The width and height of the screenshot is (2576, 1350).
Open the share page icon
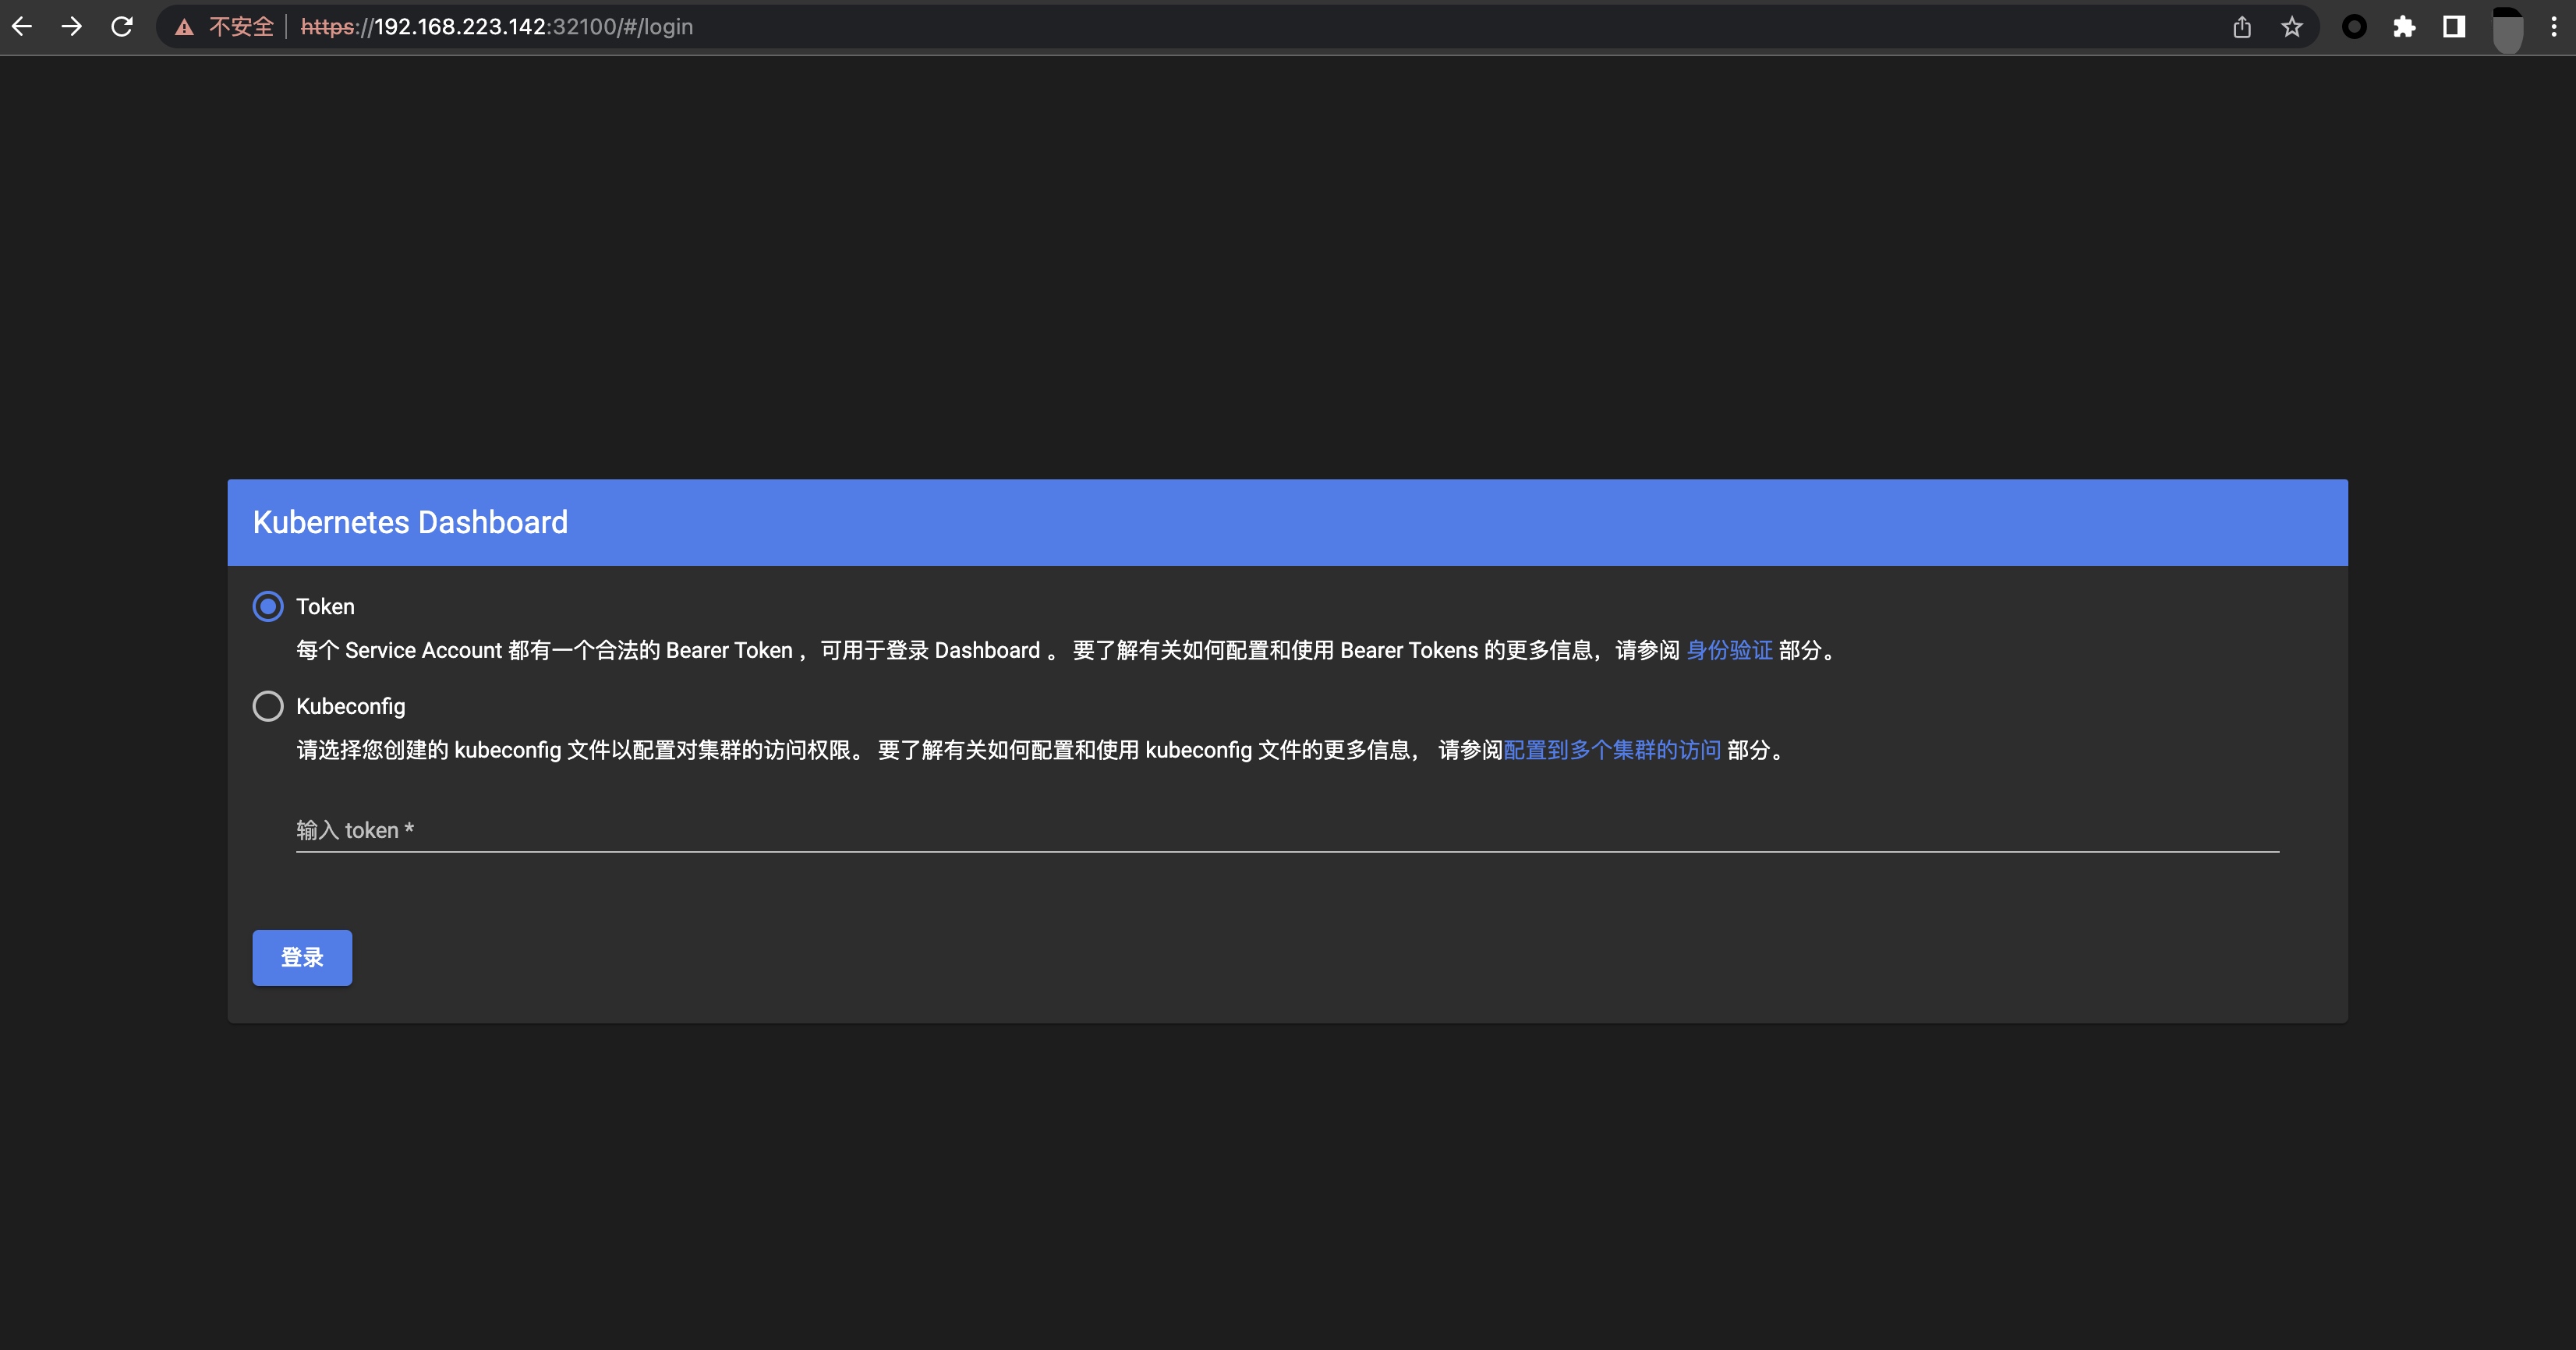2242,27
